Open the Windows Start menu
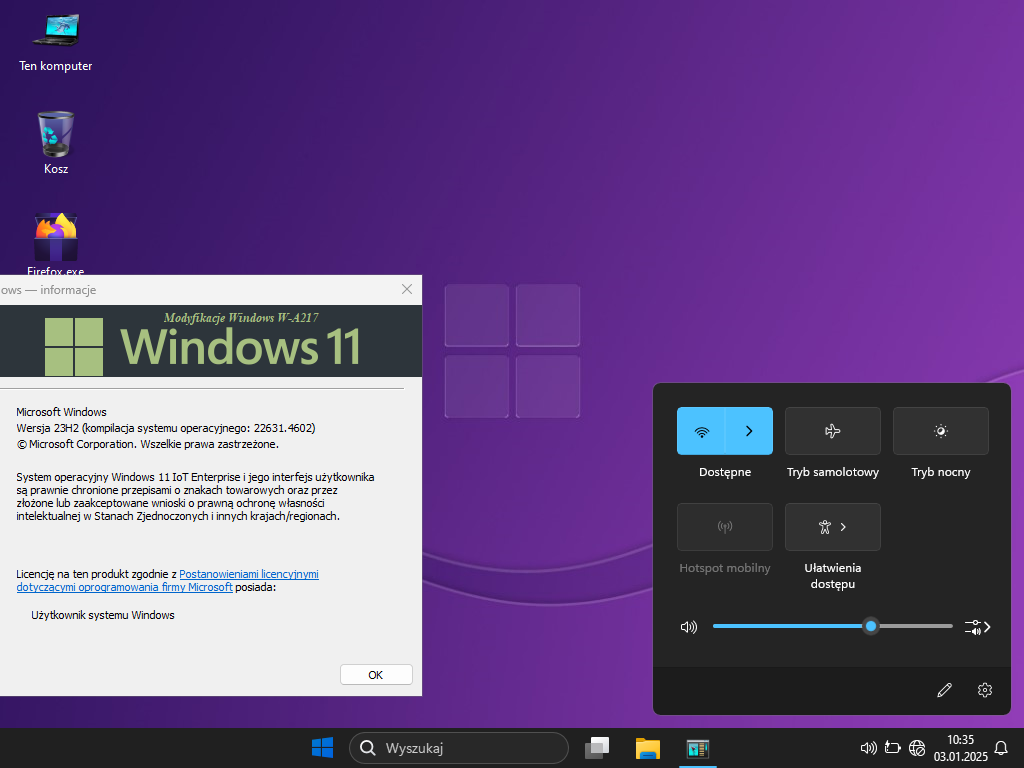The height and width of the screenshot is (768, 1024). coord(322,747)
